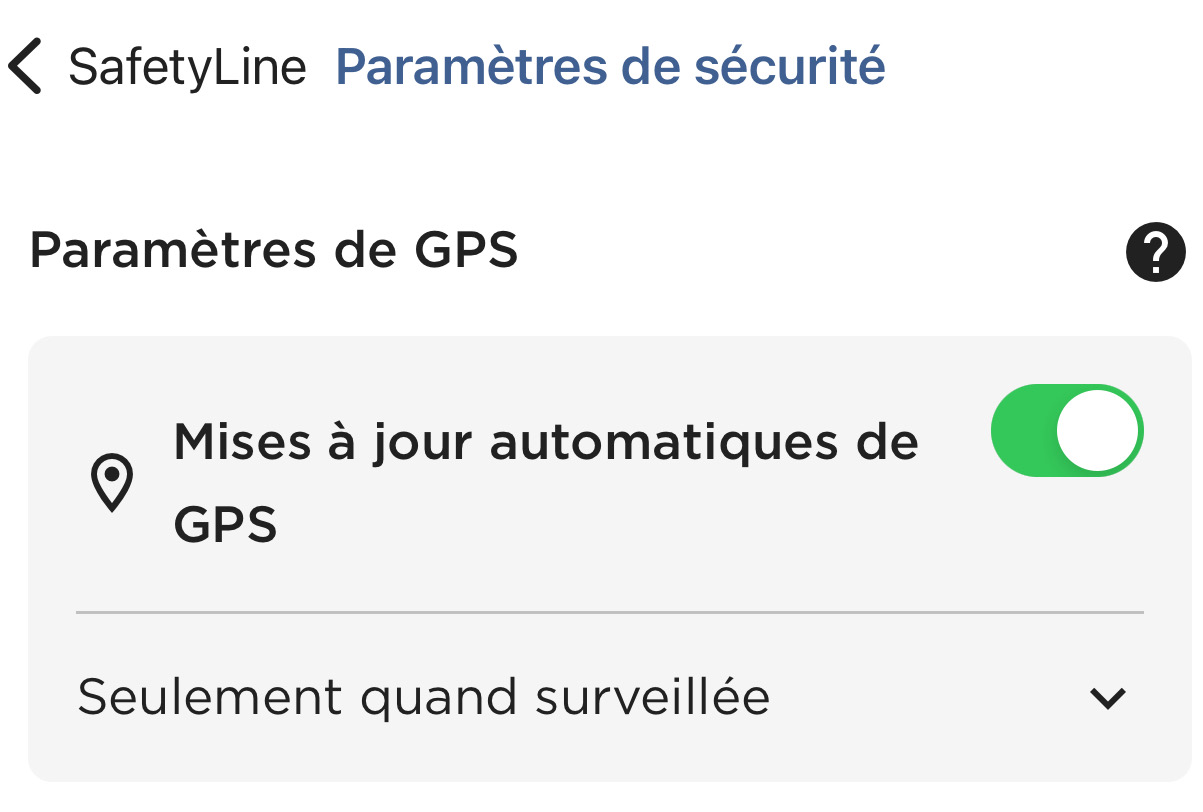Click the map marker beside Mises à jour
This screenshot has height=812, width=1203.
point(111,483)
